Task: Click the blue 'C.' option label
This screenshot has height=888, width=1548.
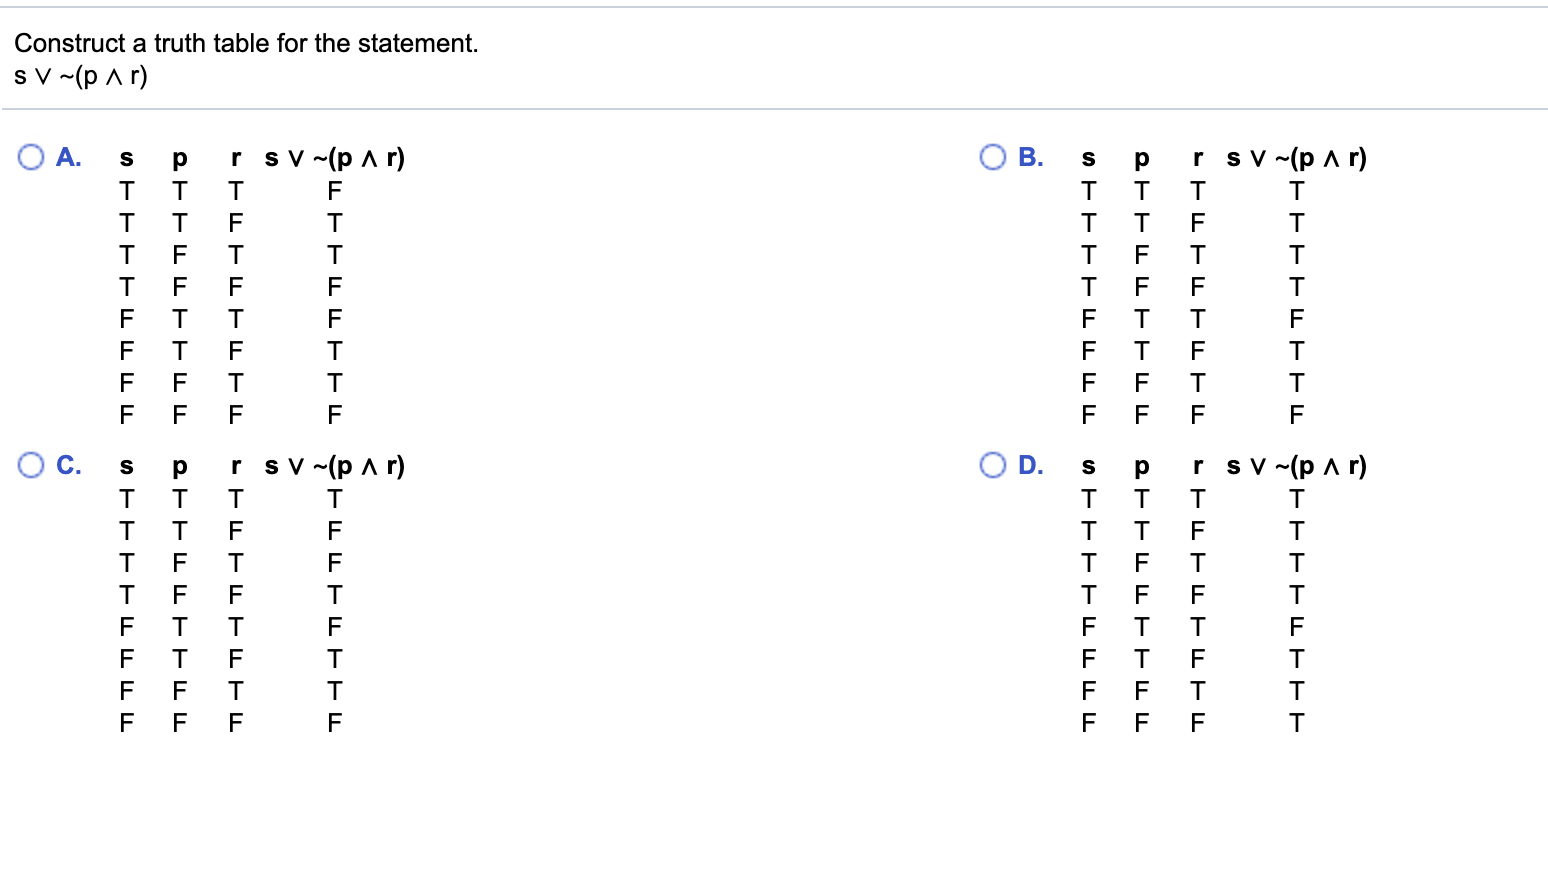Action: click(x=68, y=465)
